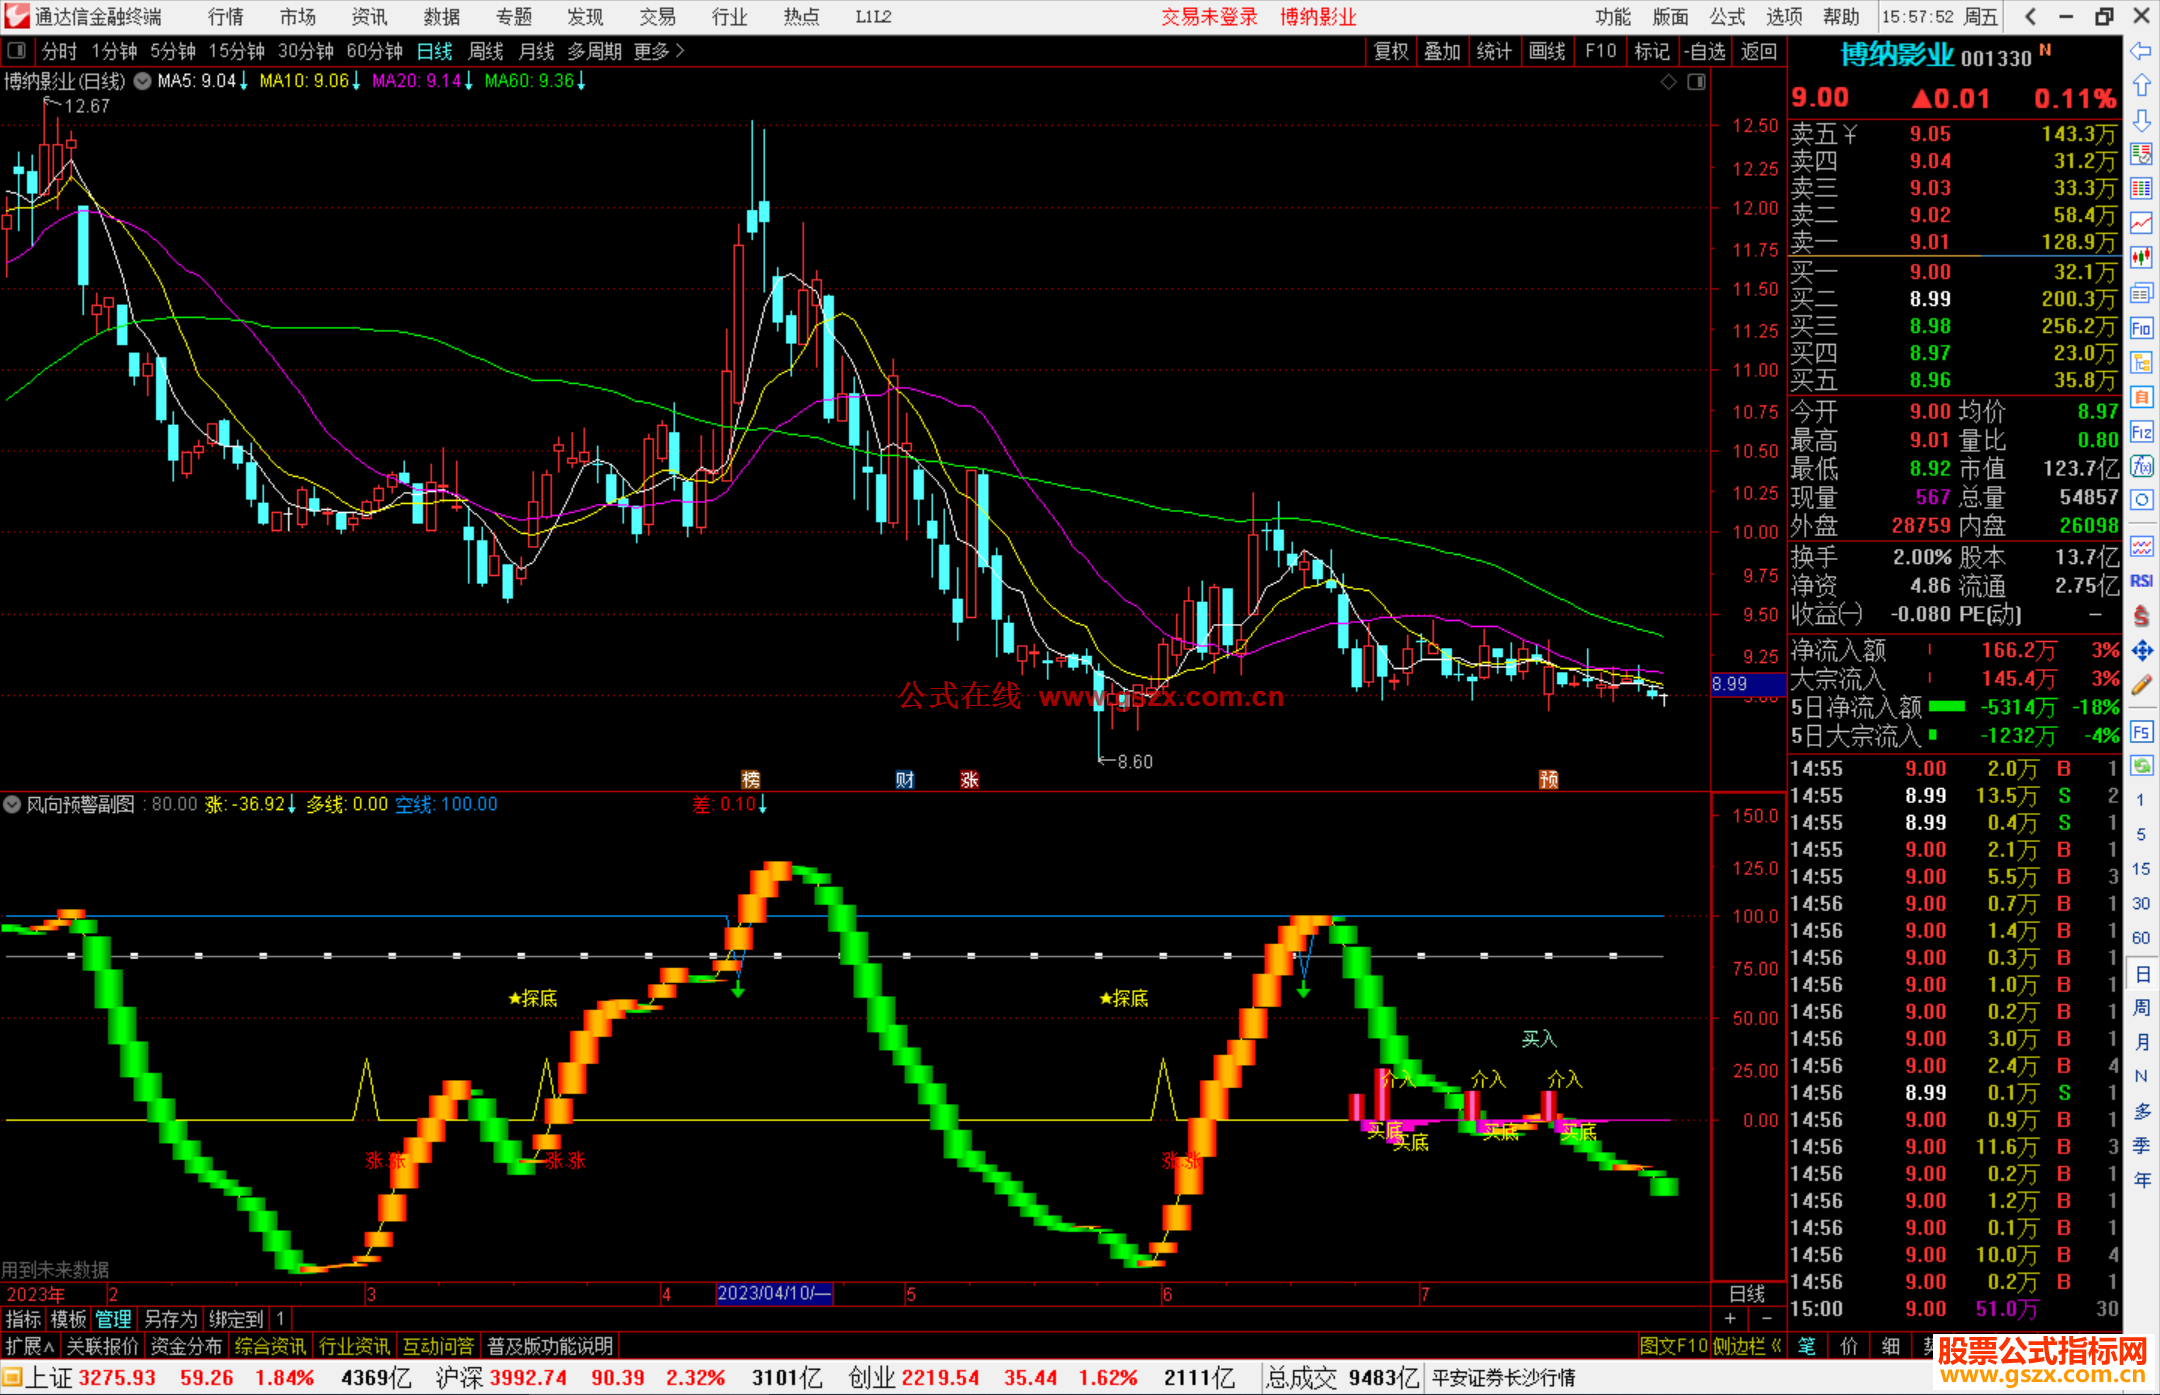Click the back arrow icon in sidebar

2141,51
